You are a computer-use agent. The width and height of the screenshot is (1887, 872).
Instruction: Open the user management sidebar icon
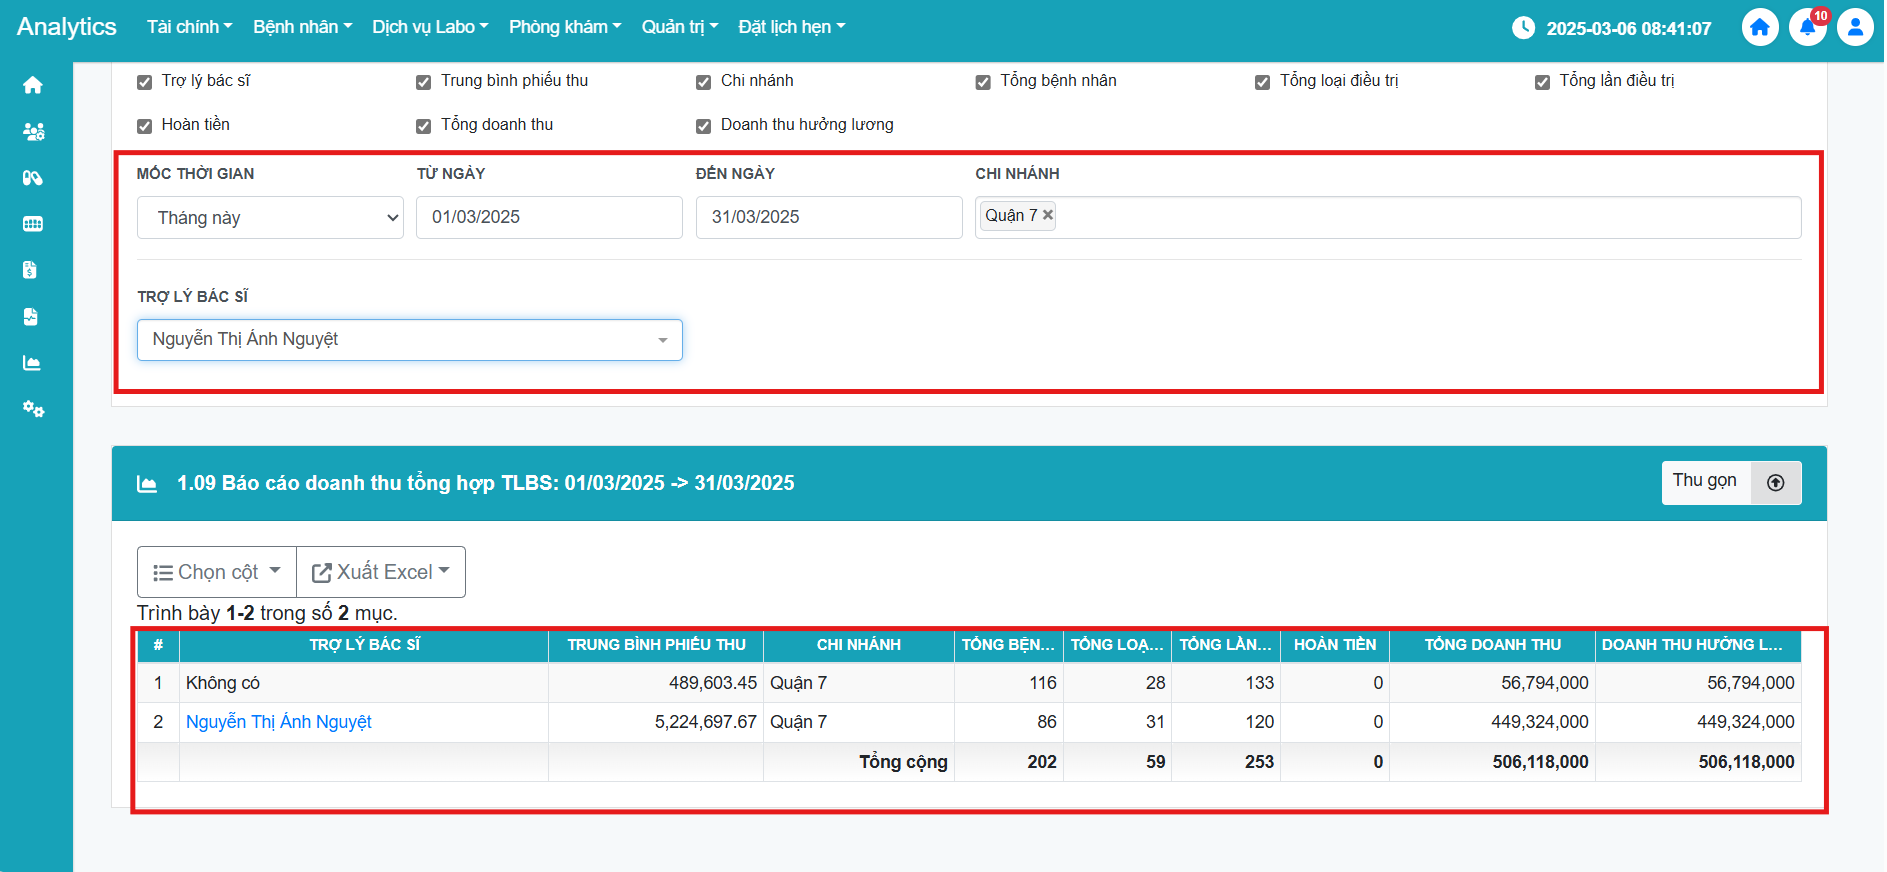tap(33, 131)
